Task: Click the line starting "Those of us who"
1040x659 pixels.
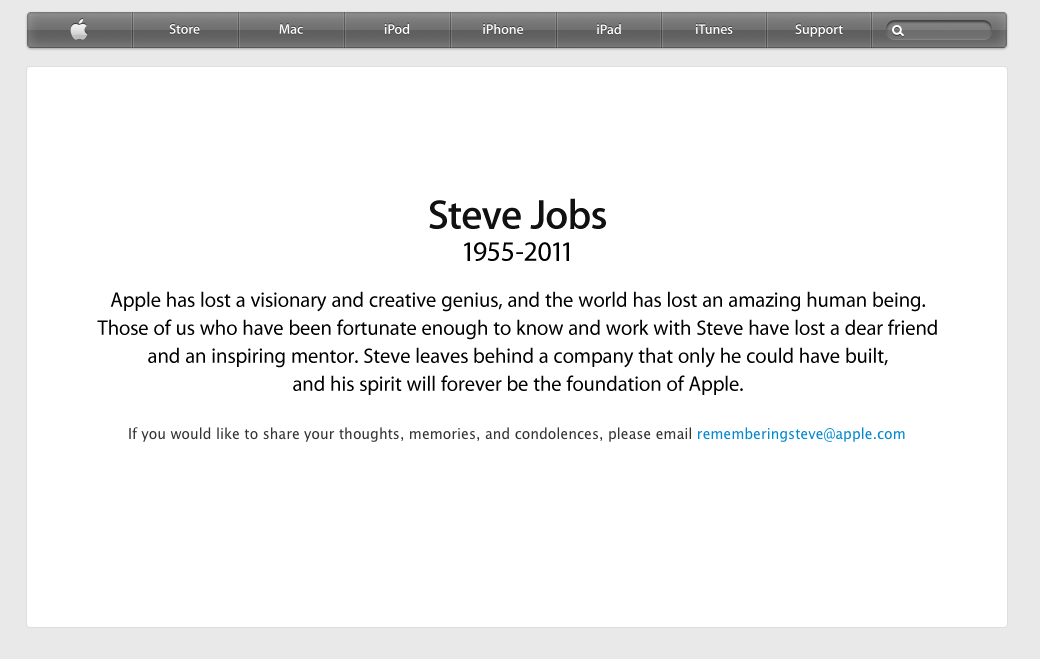Action: (517, 329)
